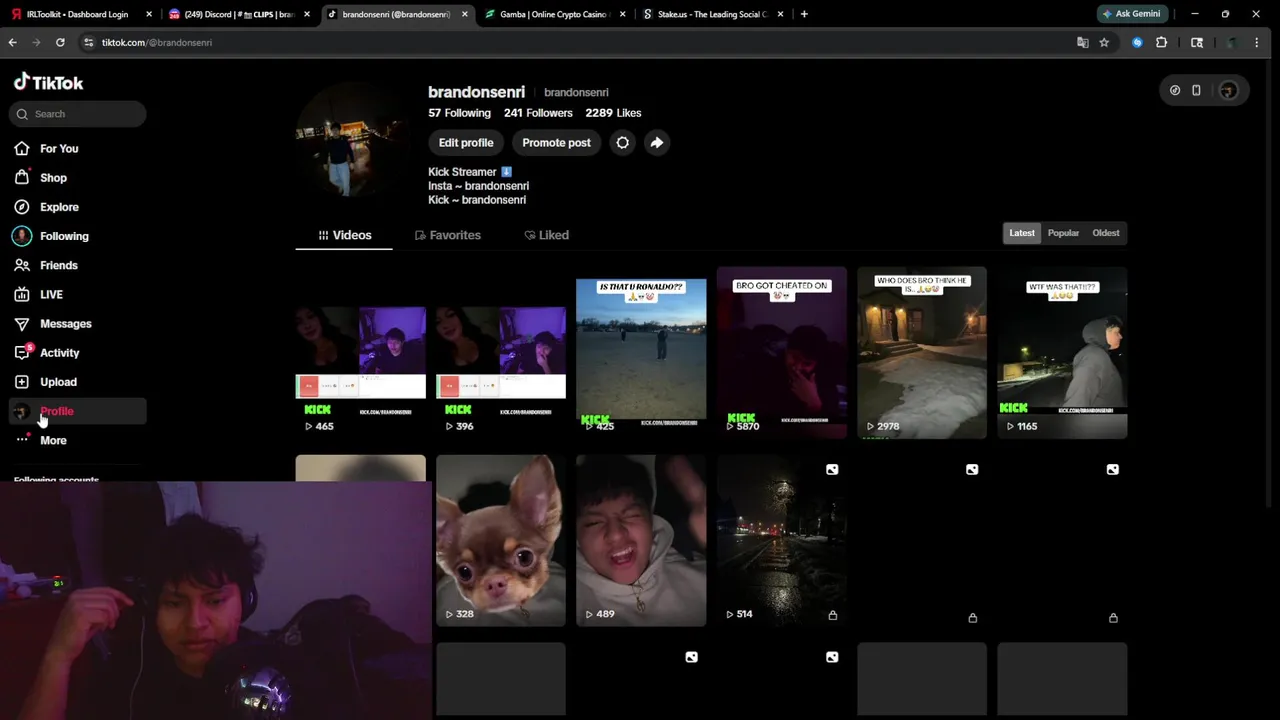Open the BRO GOT CHEATED ON video

pos(781,352)
